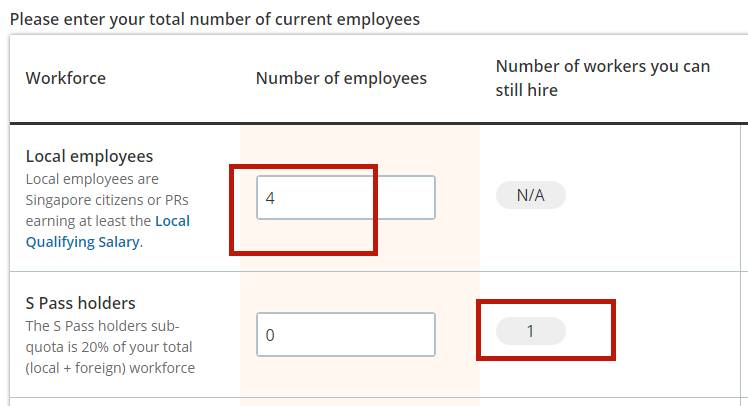This screenshot has width=748, height=406.
Task: Click the 'quota is 20% of your total' line
Action: [x=109, y=347]
